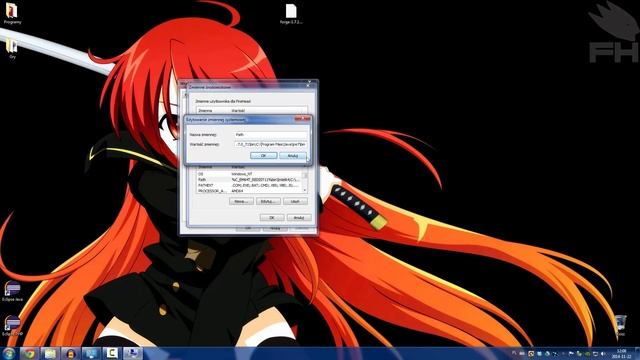The image size is (640, 360).
Task: Confirm the variable edit with OK
Action: 263,156
